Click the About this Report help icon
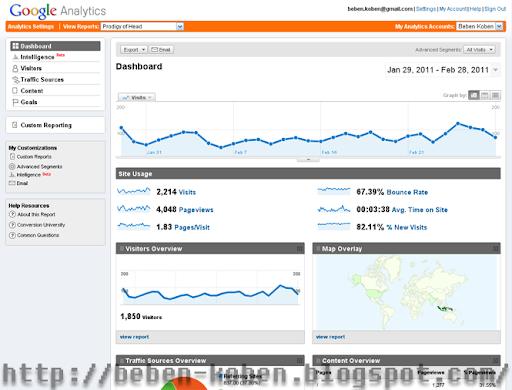 (12, 214)
